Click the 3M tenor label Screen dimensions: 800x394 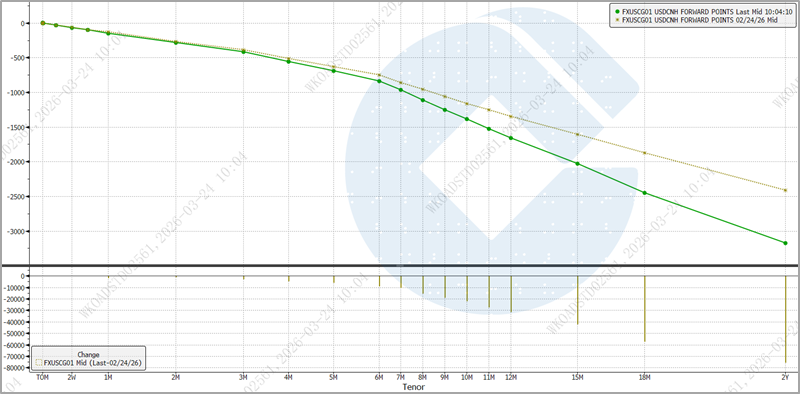click(x=243, y=378)
